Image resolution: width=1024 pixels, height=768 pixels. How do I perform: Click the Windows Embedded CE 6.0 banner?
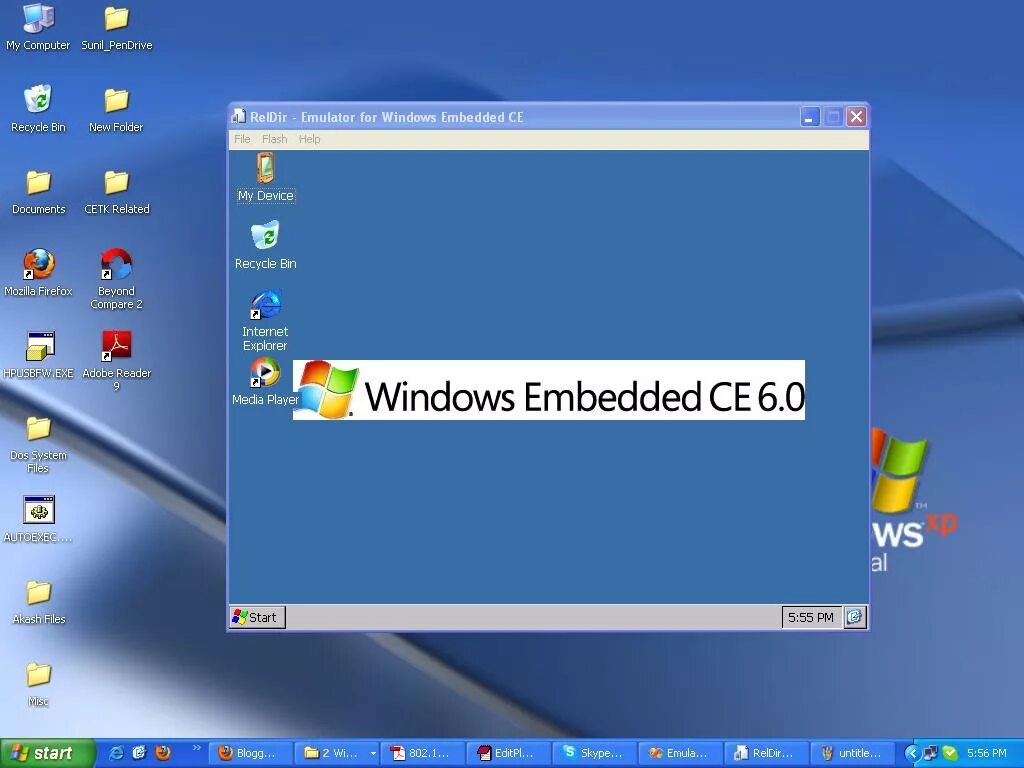coord(549,390)
